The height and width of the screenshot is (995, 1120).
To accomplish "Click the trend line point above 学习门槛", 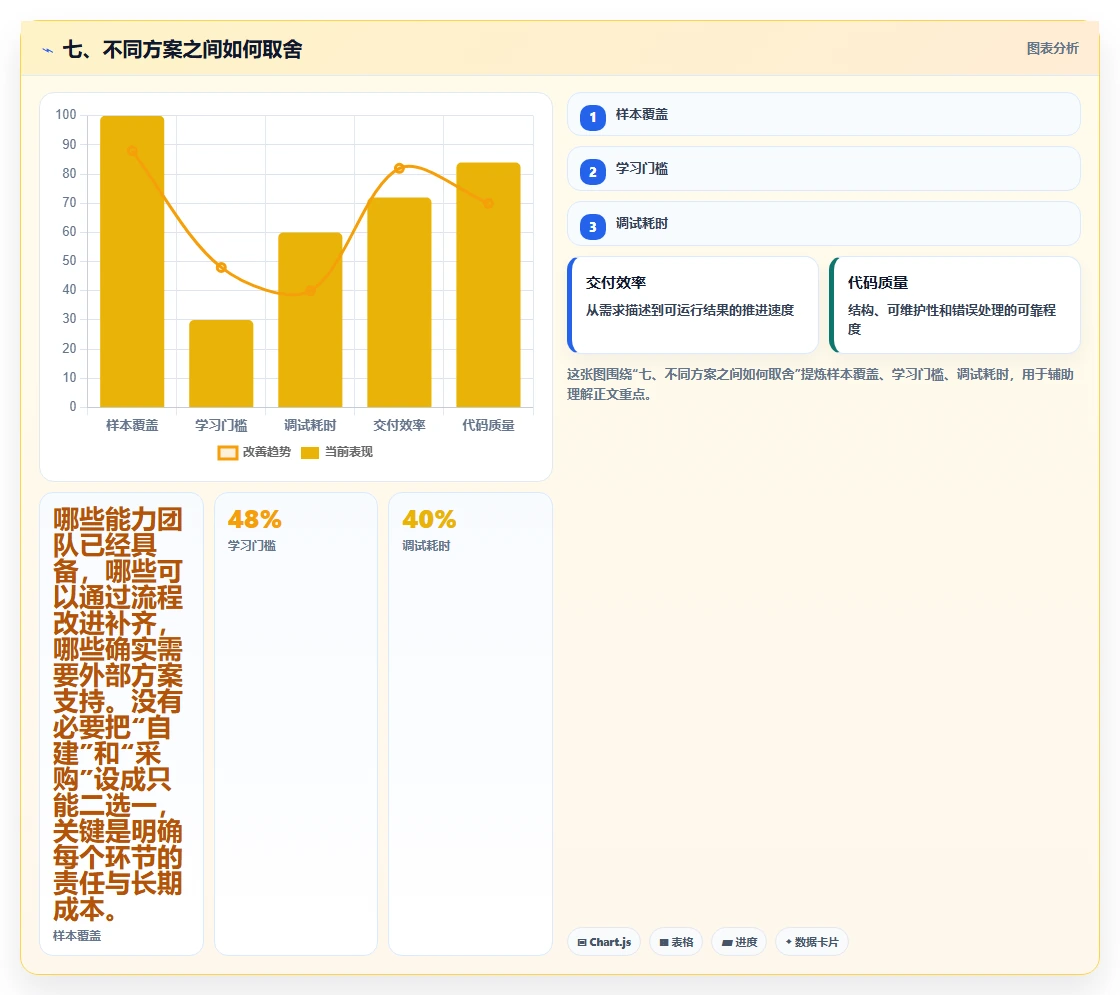I will coord(221,268).
